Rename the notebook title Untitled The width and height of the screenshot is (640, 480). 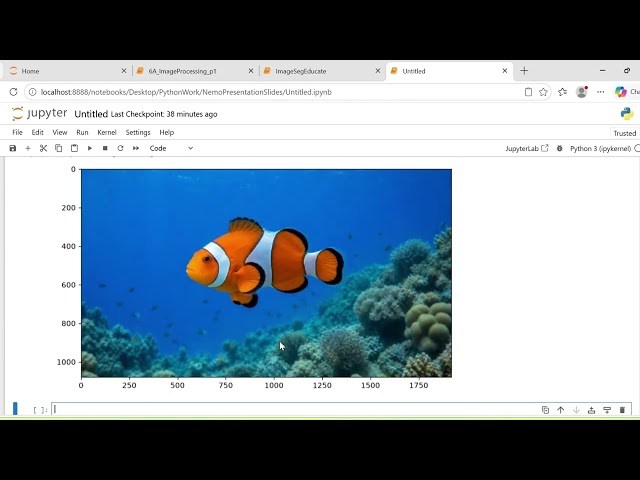click(91, 114)
